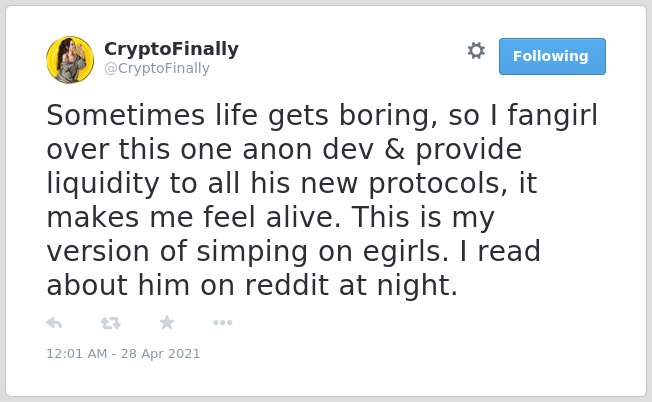Viewport: 652px width, 402px height.
Task: Open the three-dot more options icon
Action: tap(222, 323)
